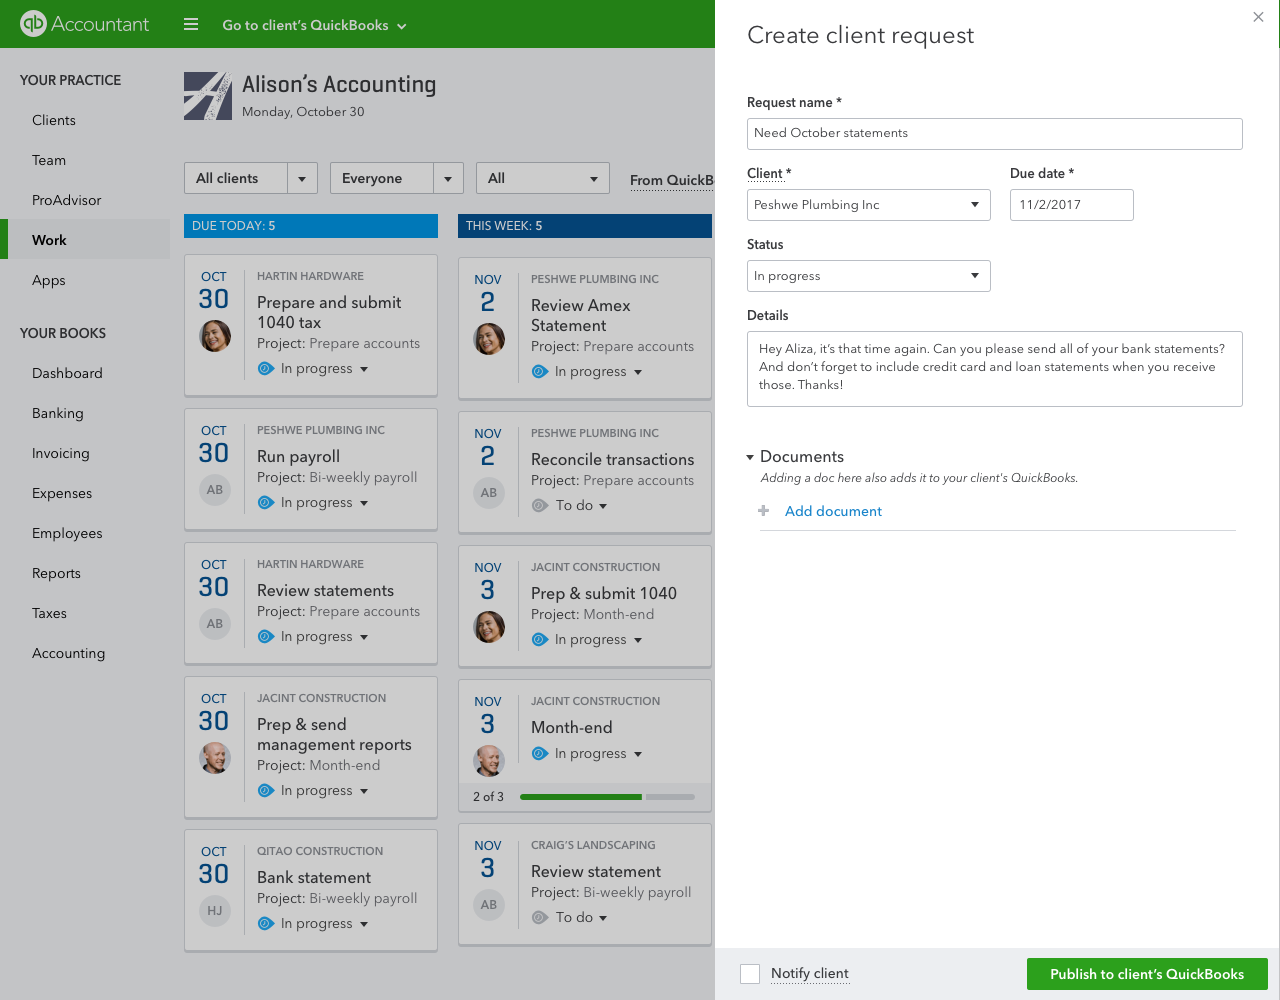The image size is (1280, 1000).
Task: Click avatar on Prep & submit 1040 card
Action: click(489, 627)
